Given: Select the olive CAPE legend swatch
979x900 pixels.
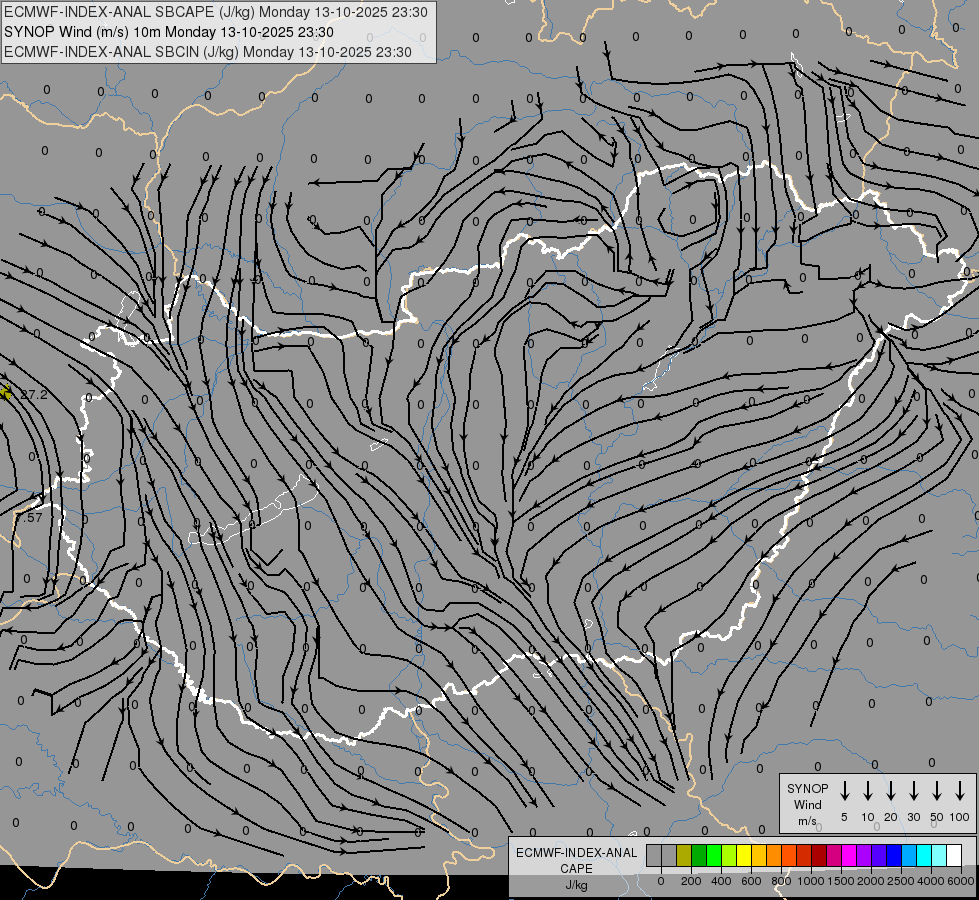Looking at the screenshot, I should pyautogui.click(x=684, y=855).
